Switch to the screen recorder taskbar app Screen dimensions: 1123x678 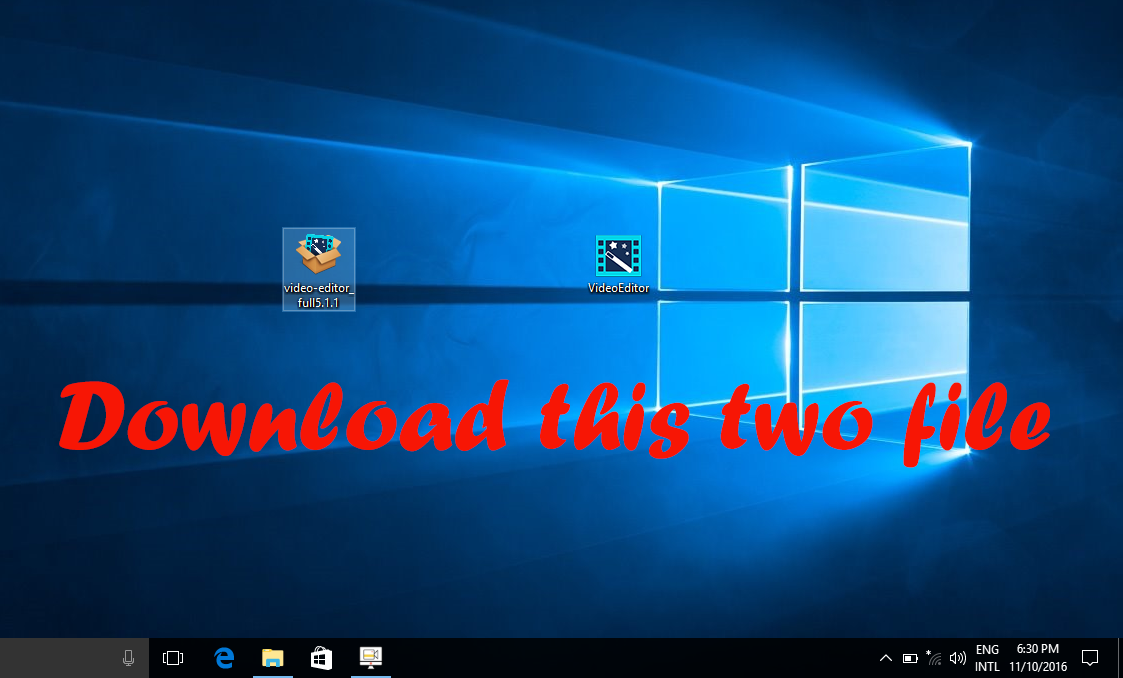[x=370, y=657]
